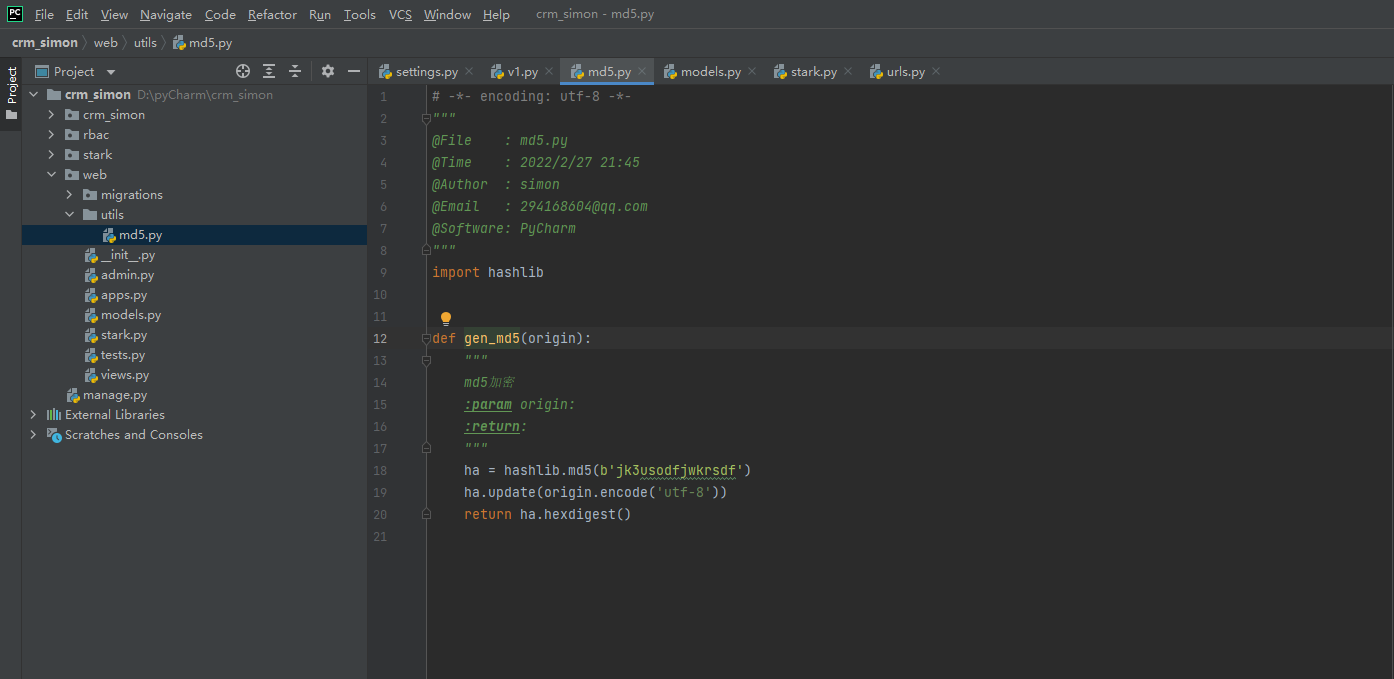The height and width of the screenshot is (679, 1394).
Task: Click the locate/select opened file target icon
Action: (242, 71)
